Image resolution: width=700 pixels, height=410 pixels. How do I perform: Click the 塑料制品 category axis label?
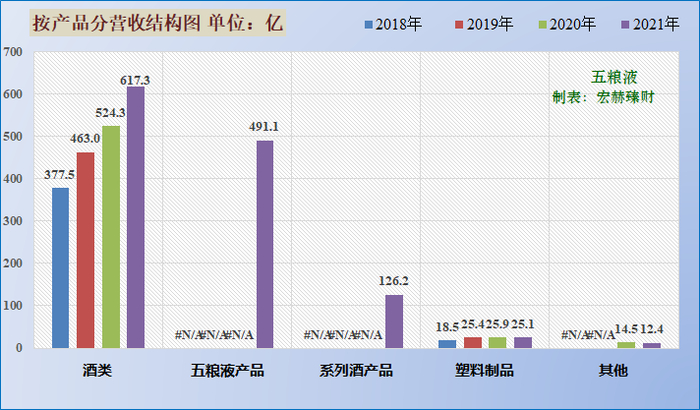click(x=484, y=370)
